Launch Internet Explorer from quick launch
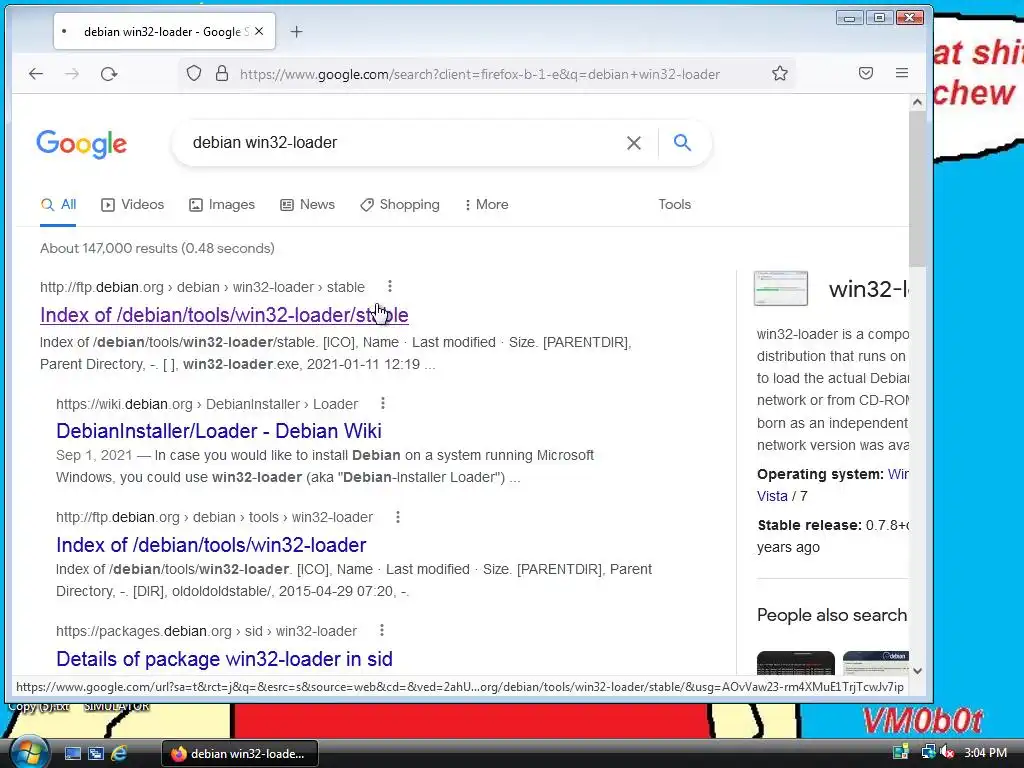 pyautogui.click(x=119, y=754)
